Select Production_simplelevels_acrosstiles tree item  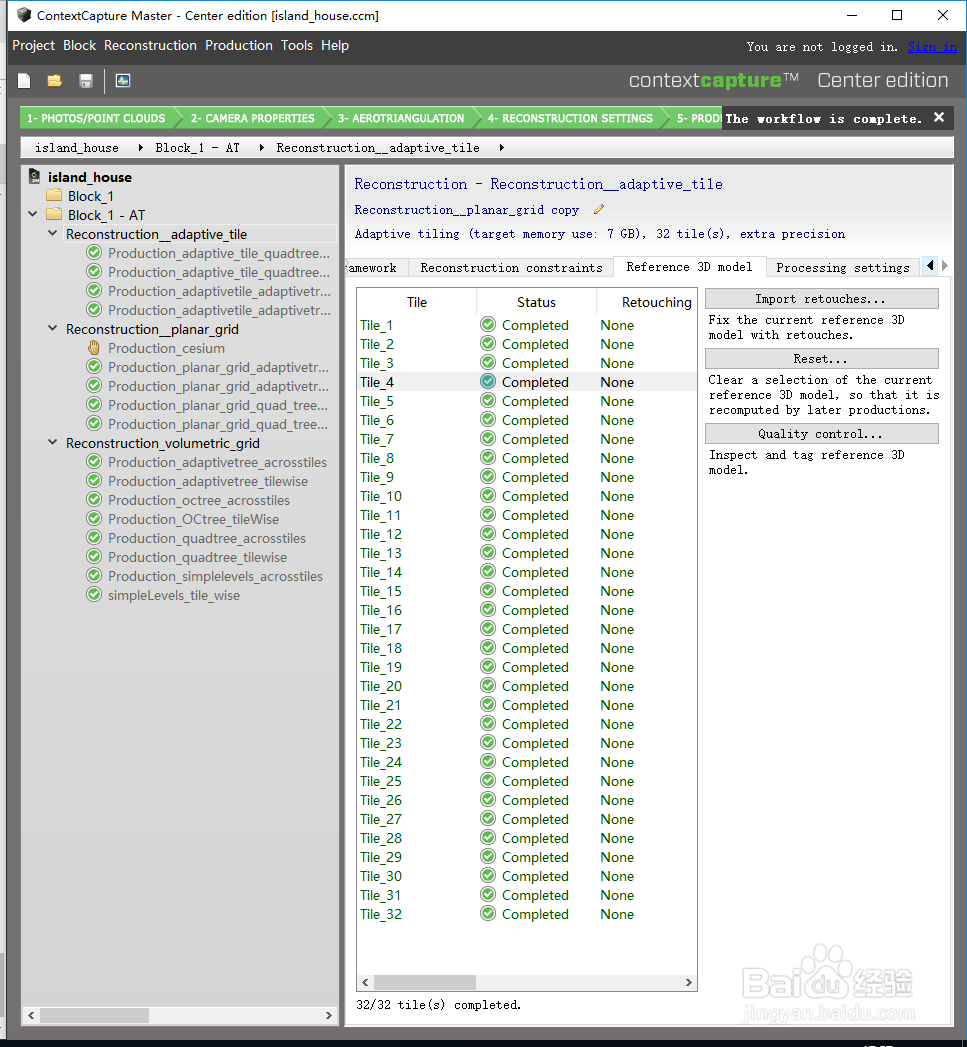(x=215, y=576)
